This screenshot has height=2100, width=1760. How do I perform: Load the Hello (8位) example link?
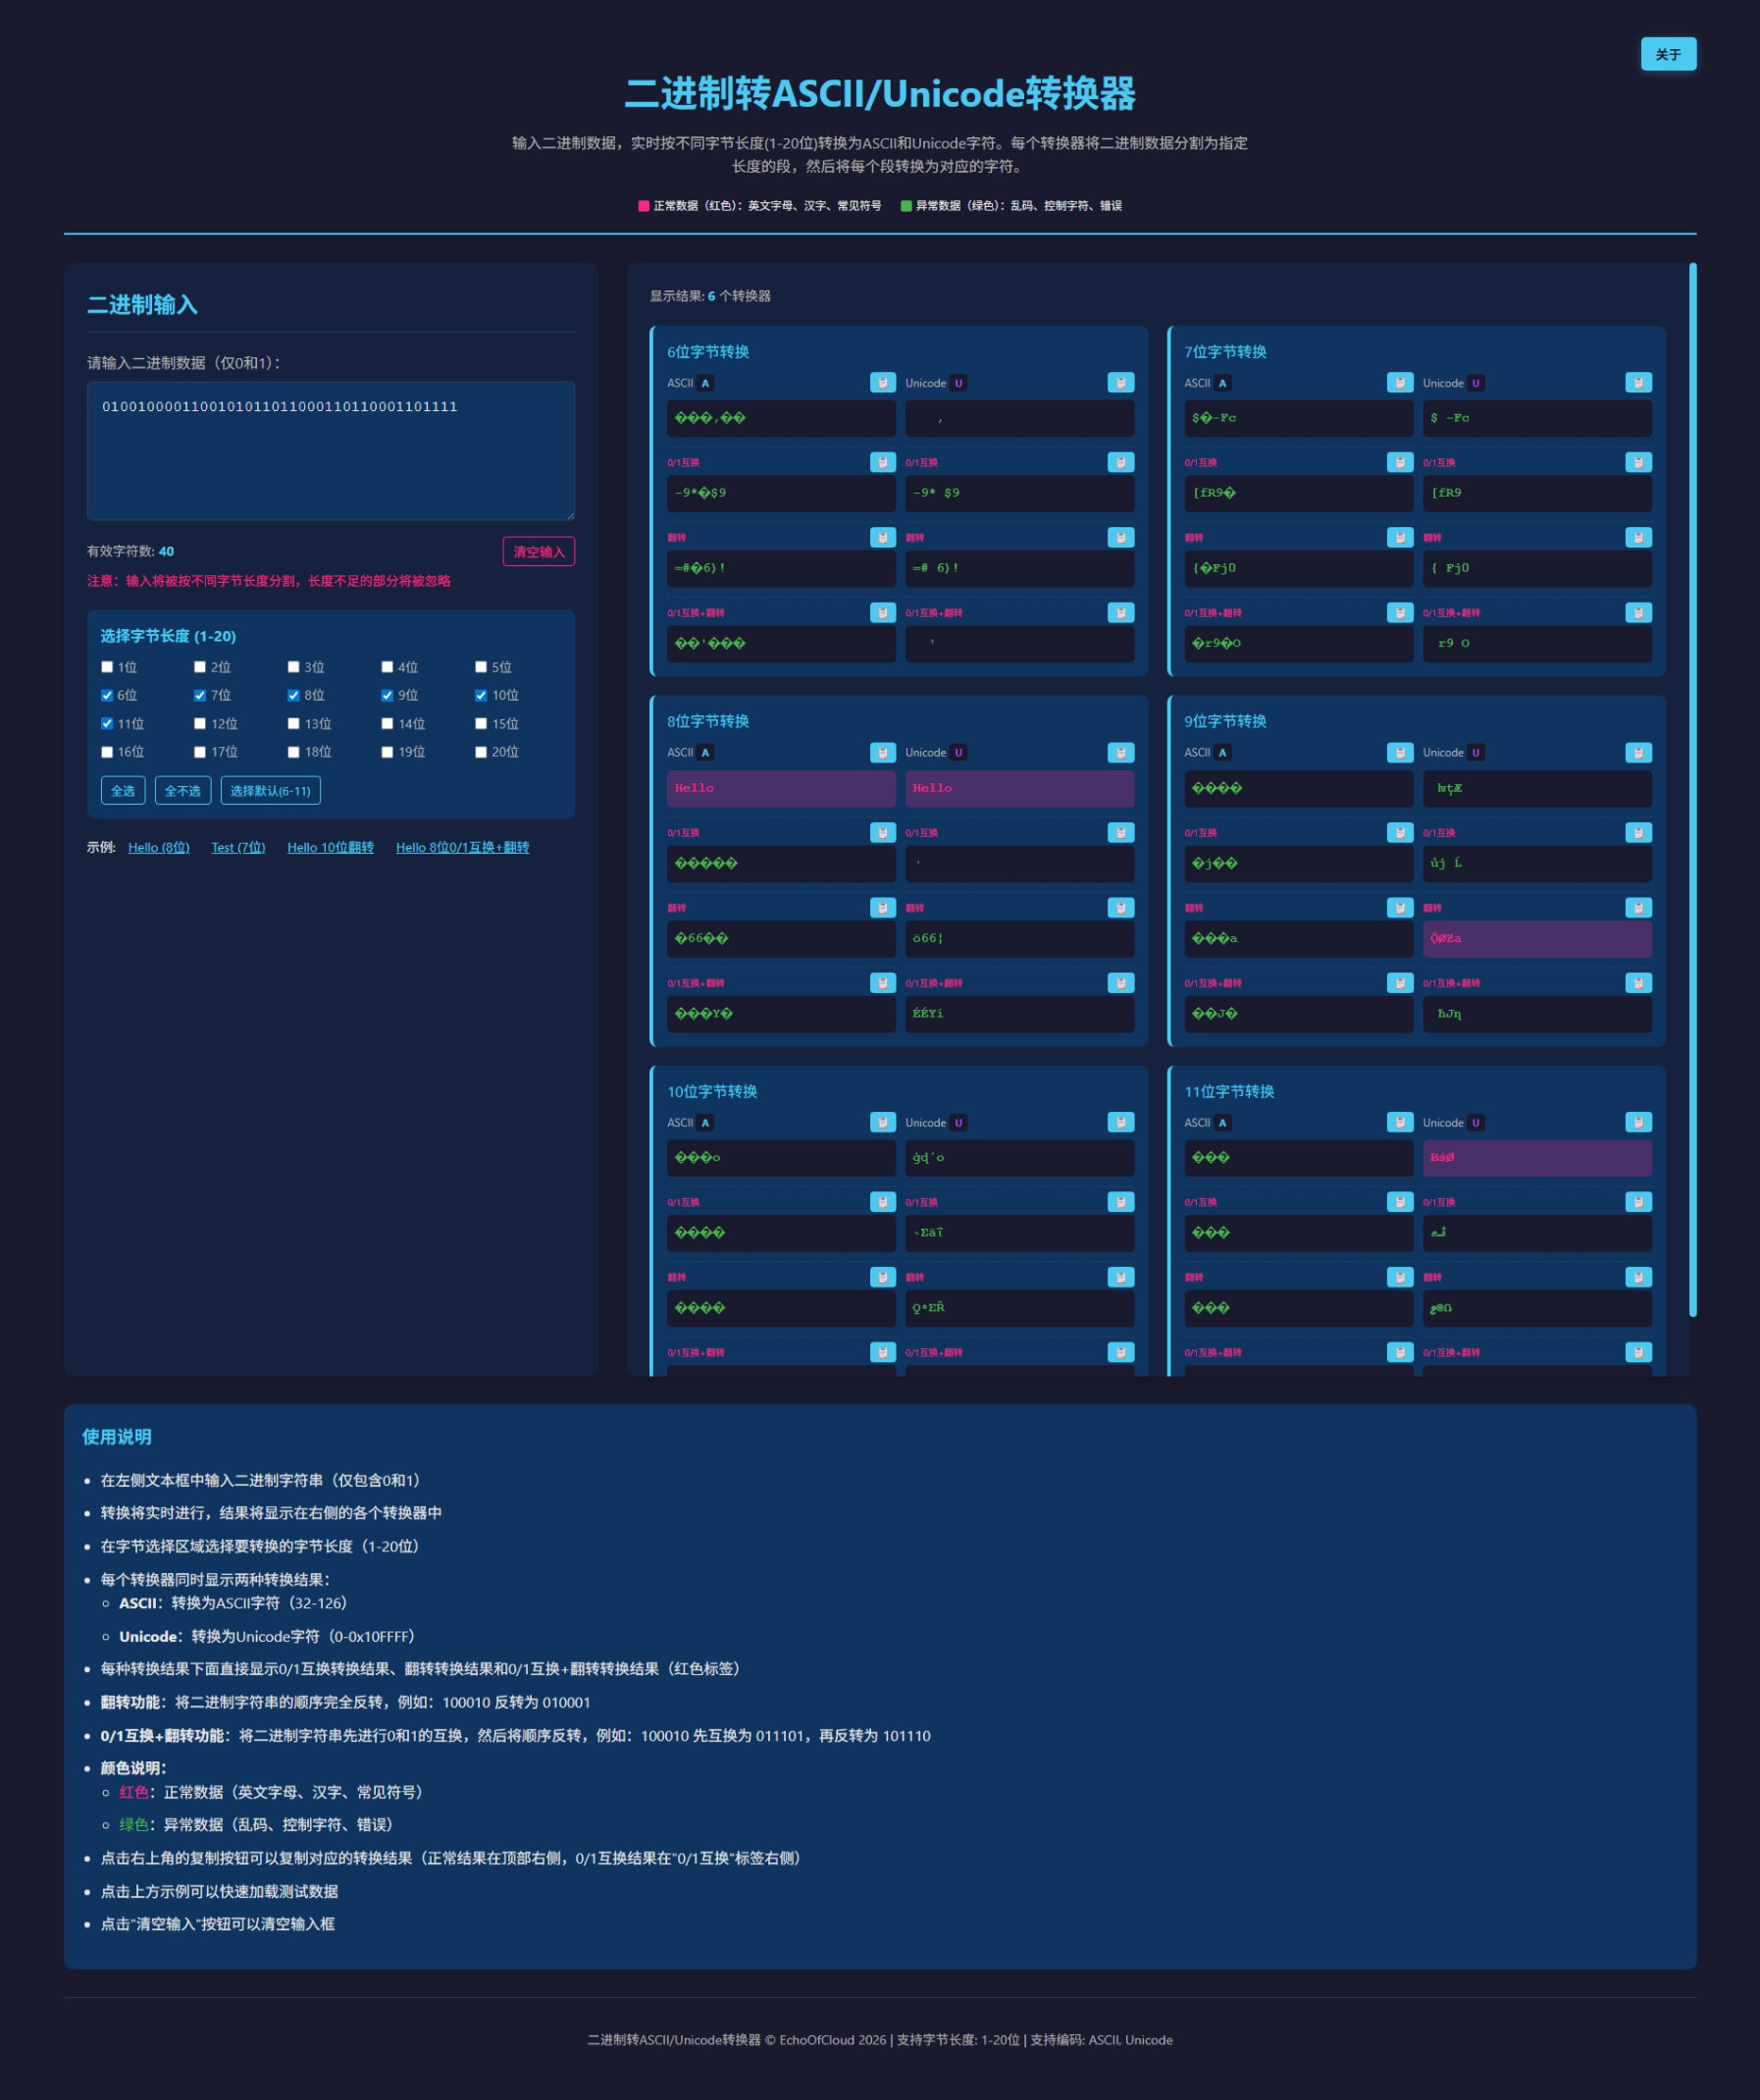[159, 847]
